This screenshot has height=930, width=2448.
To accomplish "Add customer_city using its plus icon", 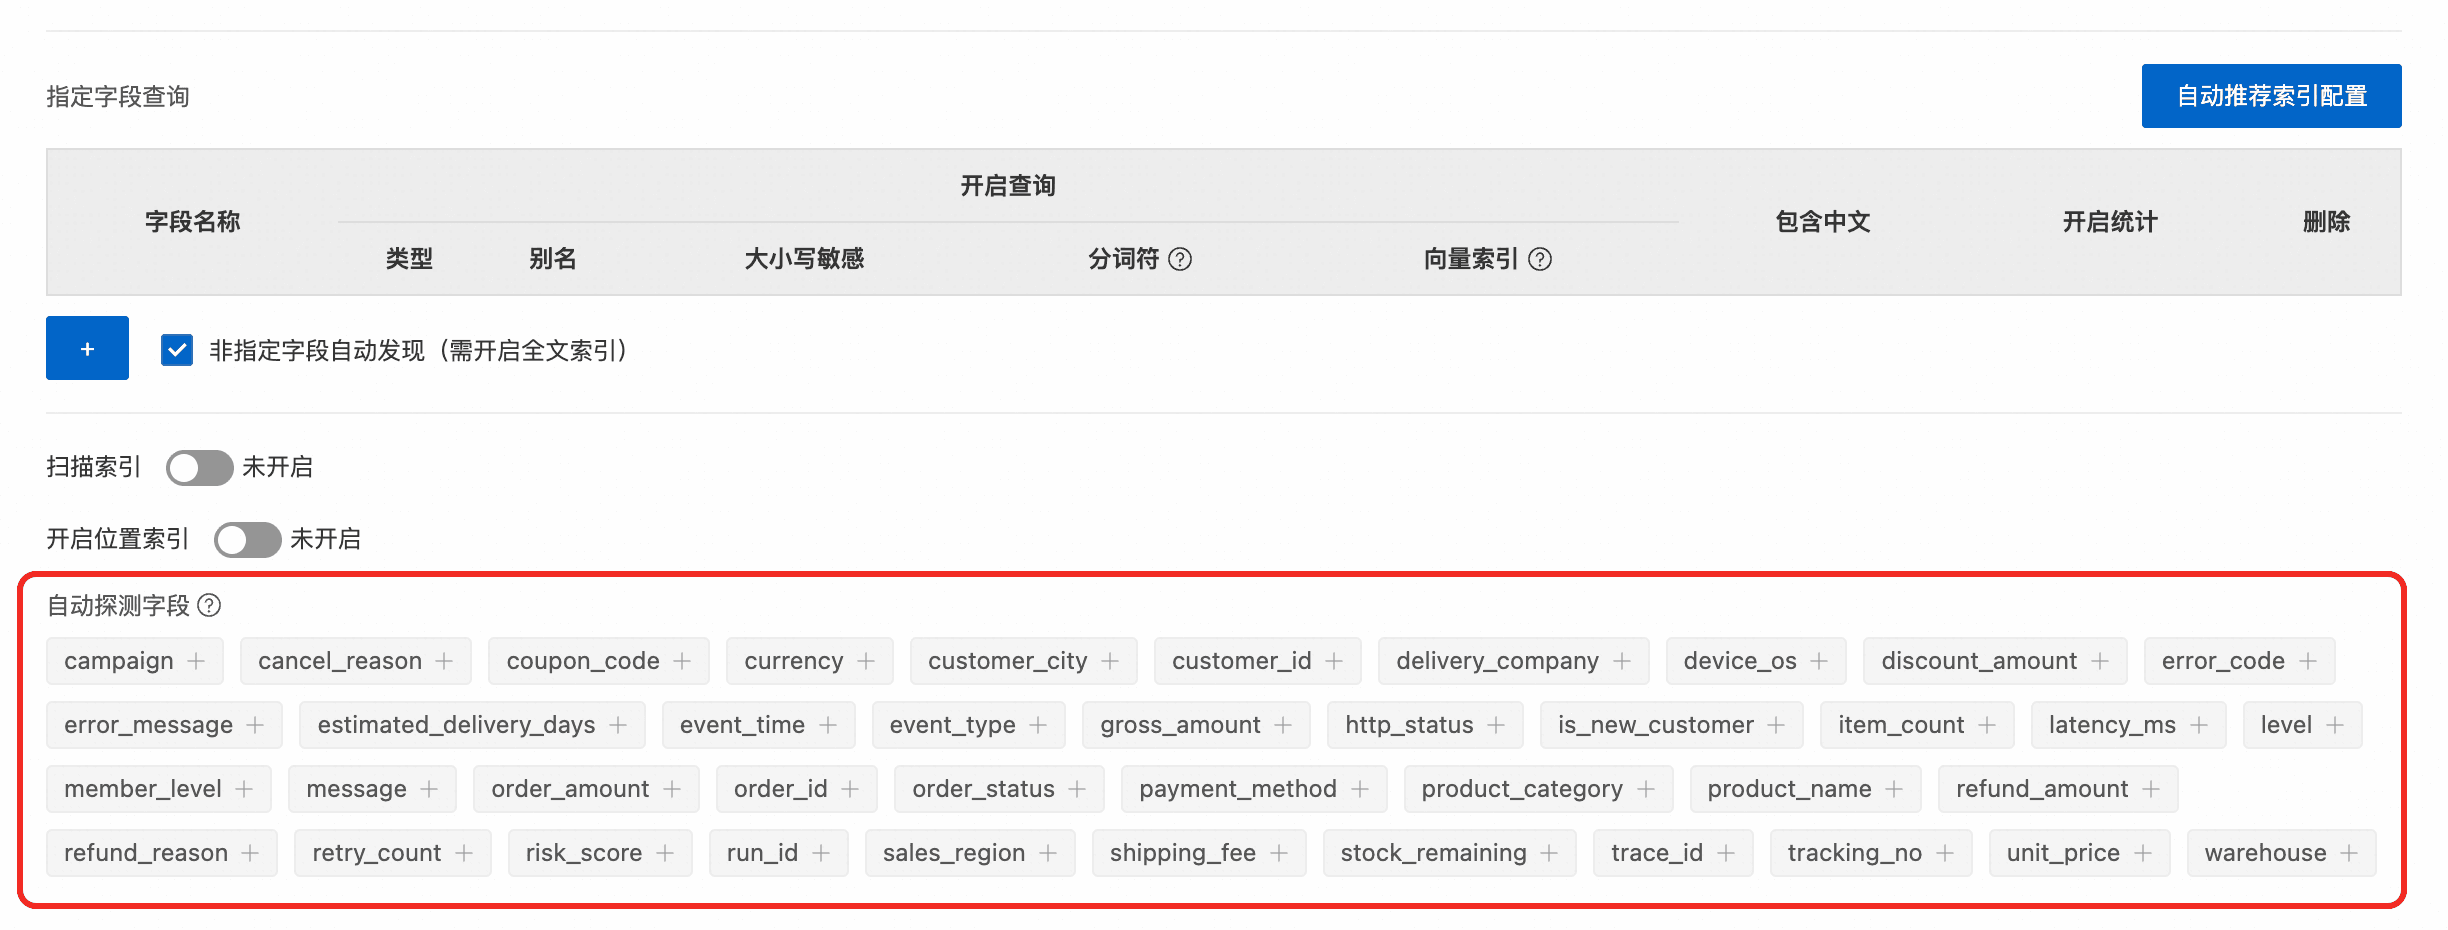I will click(x=1110, y=661).
